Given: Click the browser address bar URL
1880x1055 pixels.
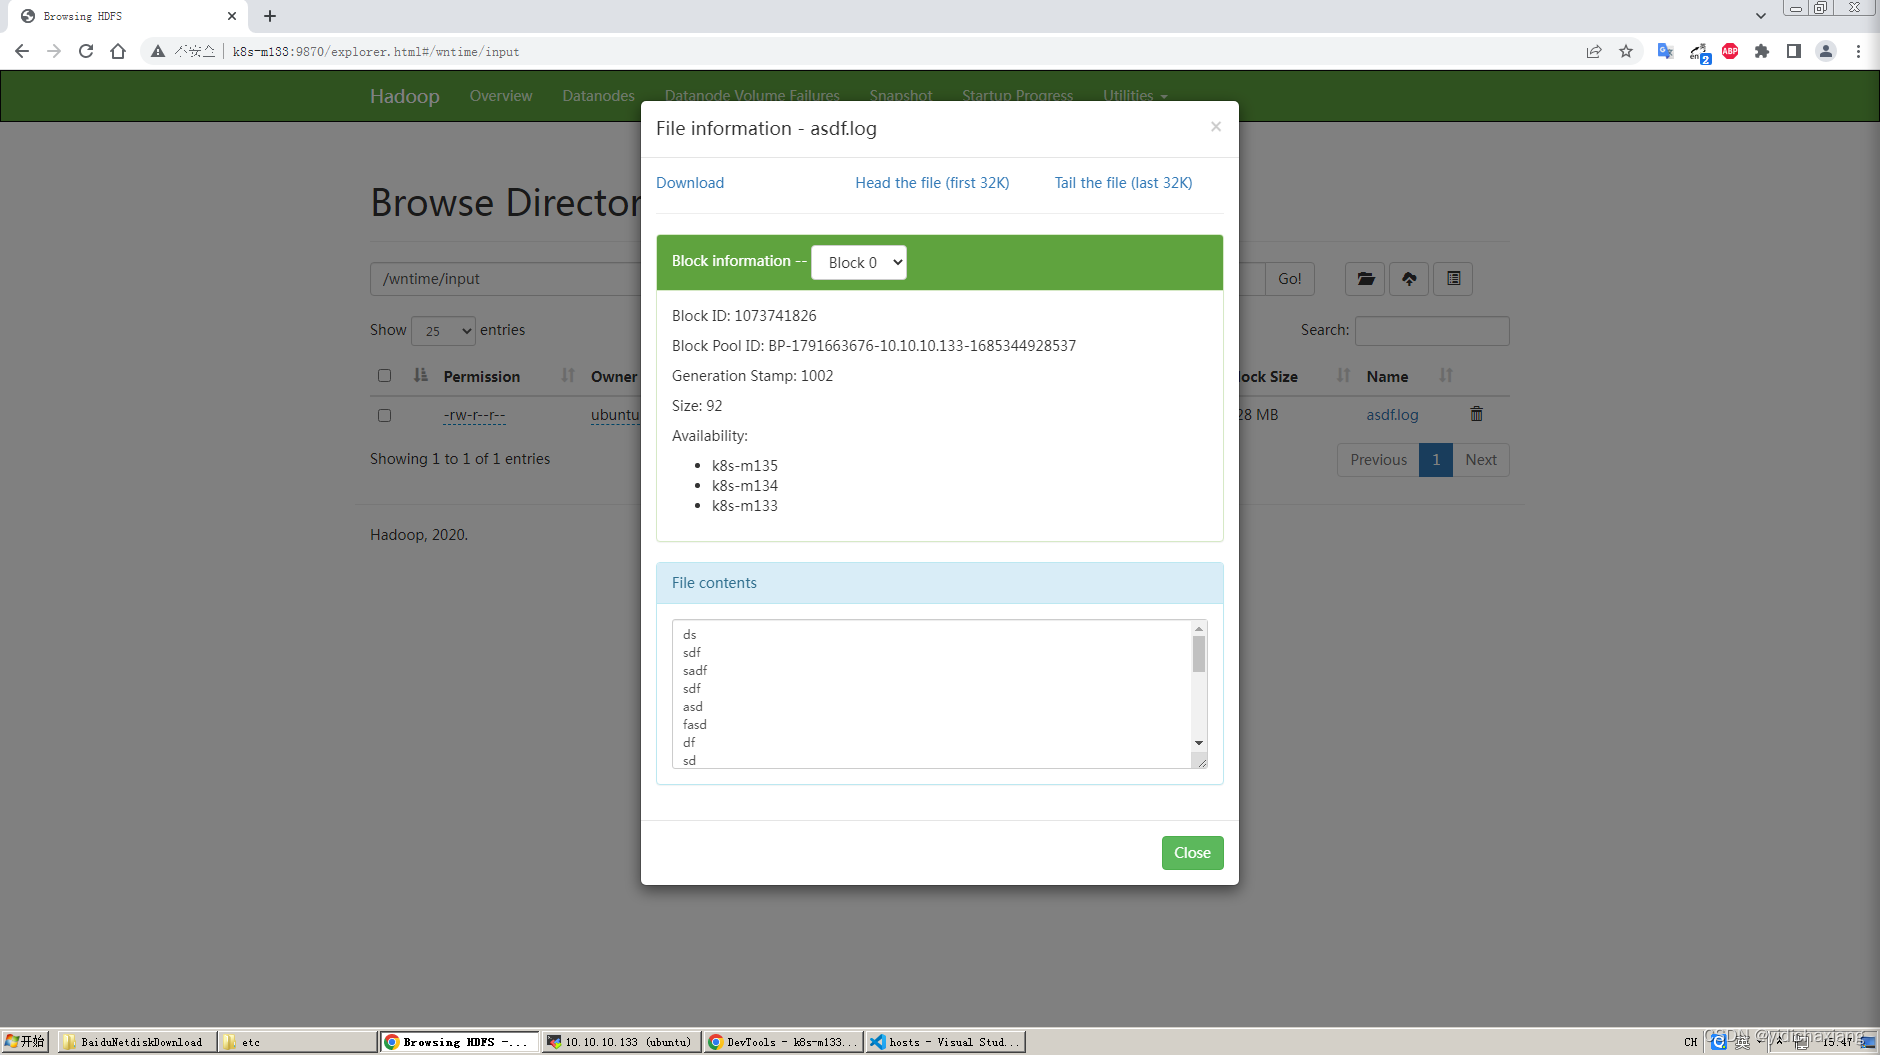Looking at the screenshot, I should tap(376, 52).
